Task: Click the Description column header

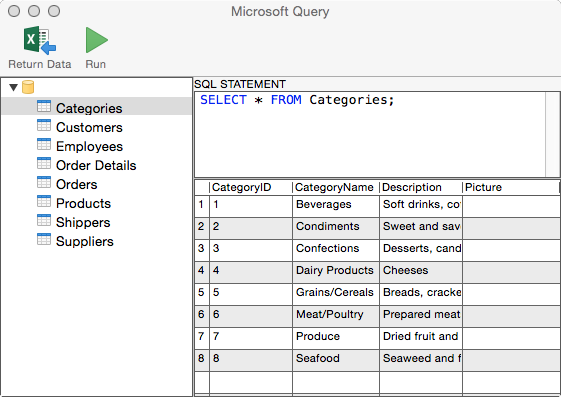Action: click(x=421, y=187)
